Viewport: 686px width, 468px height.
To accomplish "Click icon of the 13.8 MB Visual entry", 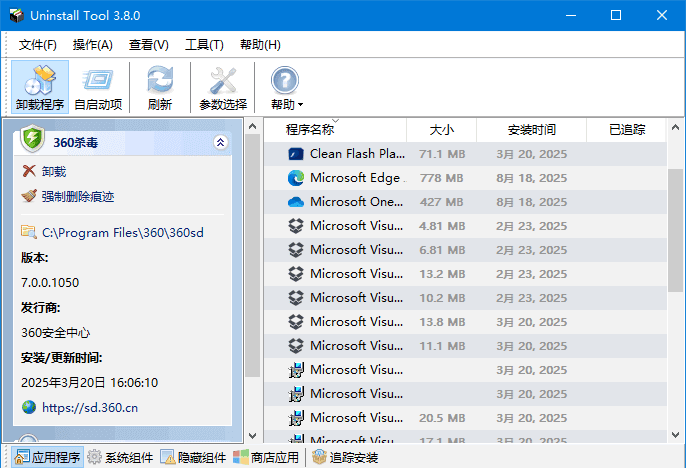I will 296,322.
